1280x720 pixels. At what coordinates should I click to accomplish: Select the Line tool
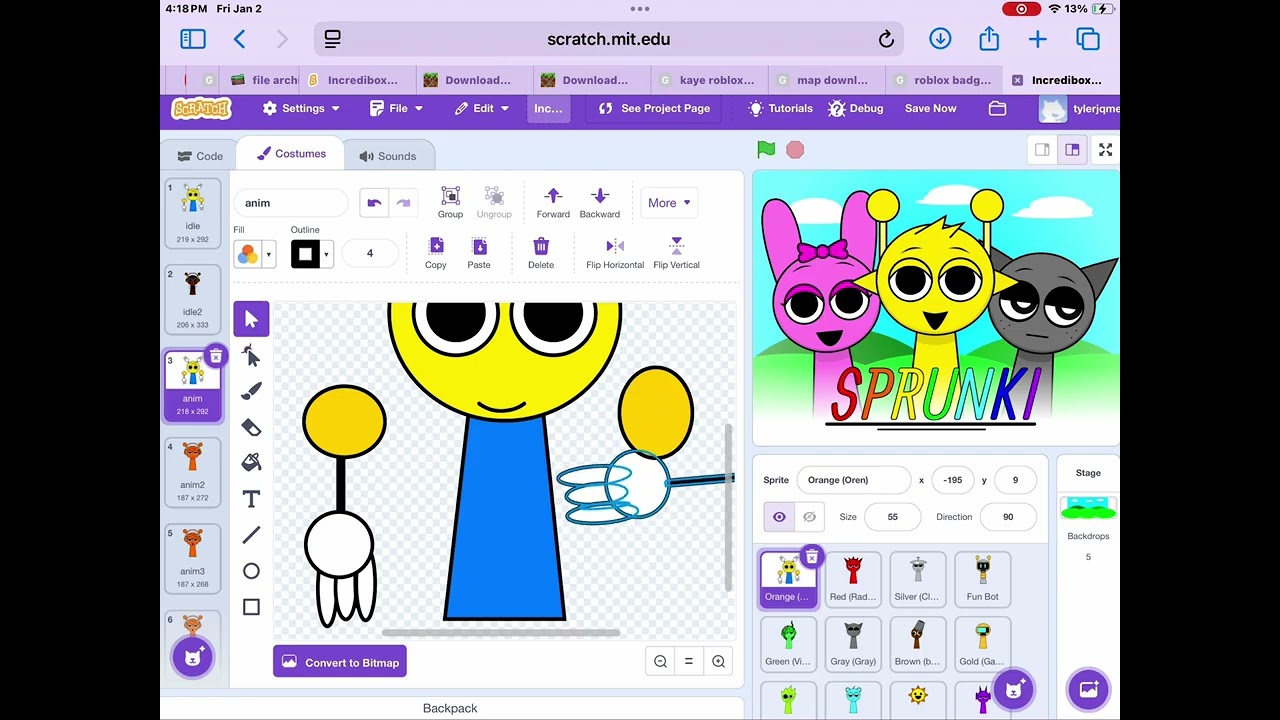pyautogui.click(x=251, y=535)
